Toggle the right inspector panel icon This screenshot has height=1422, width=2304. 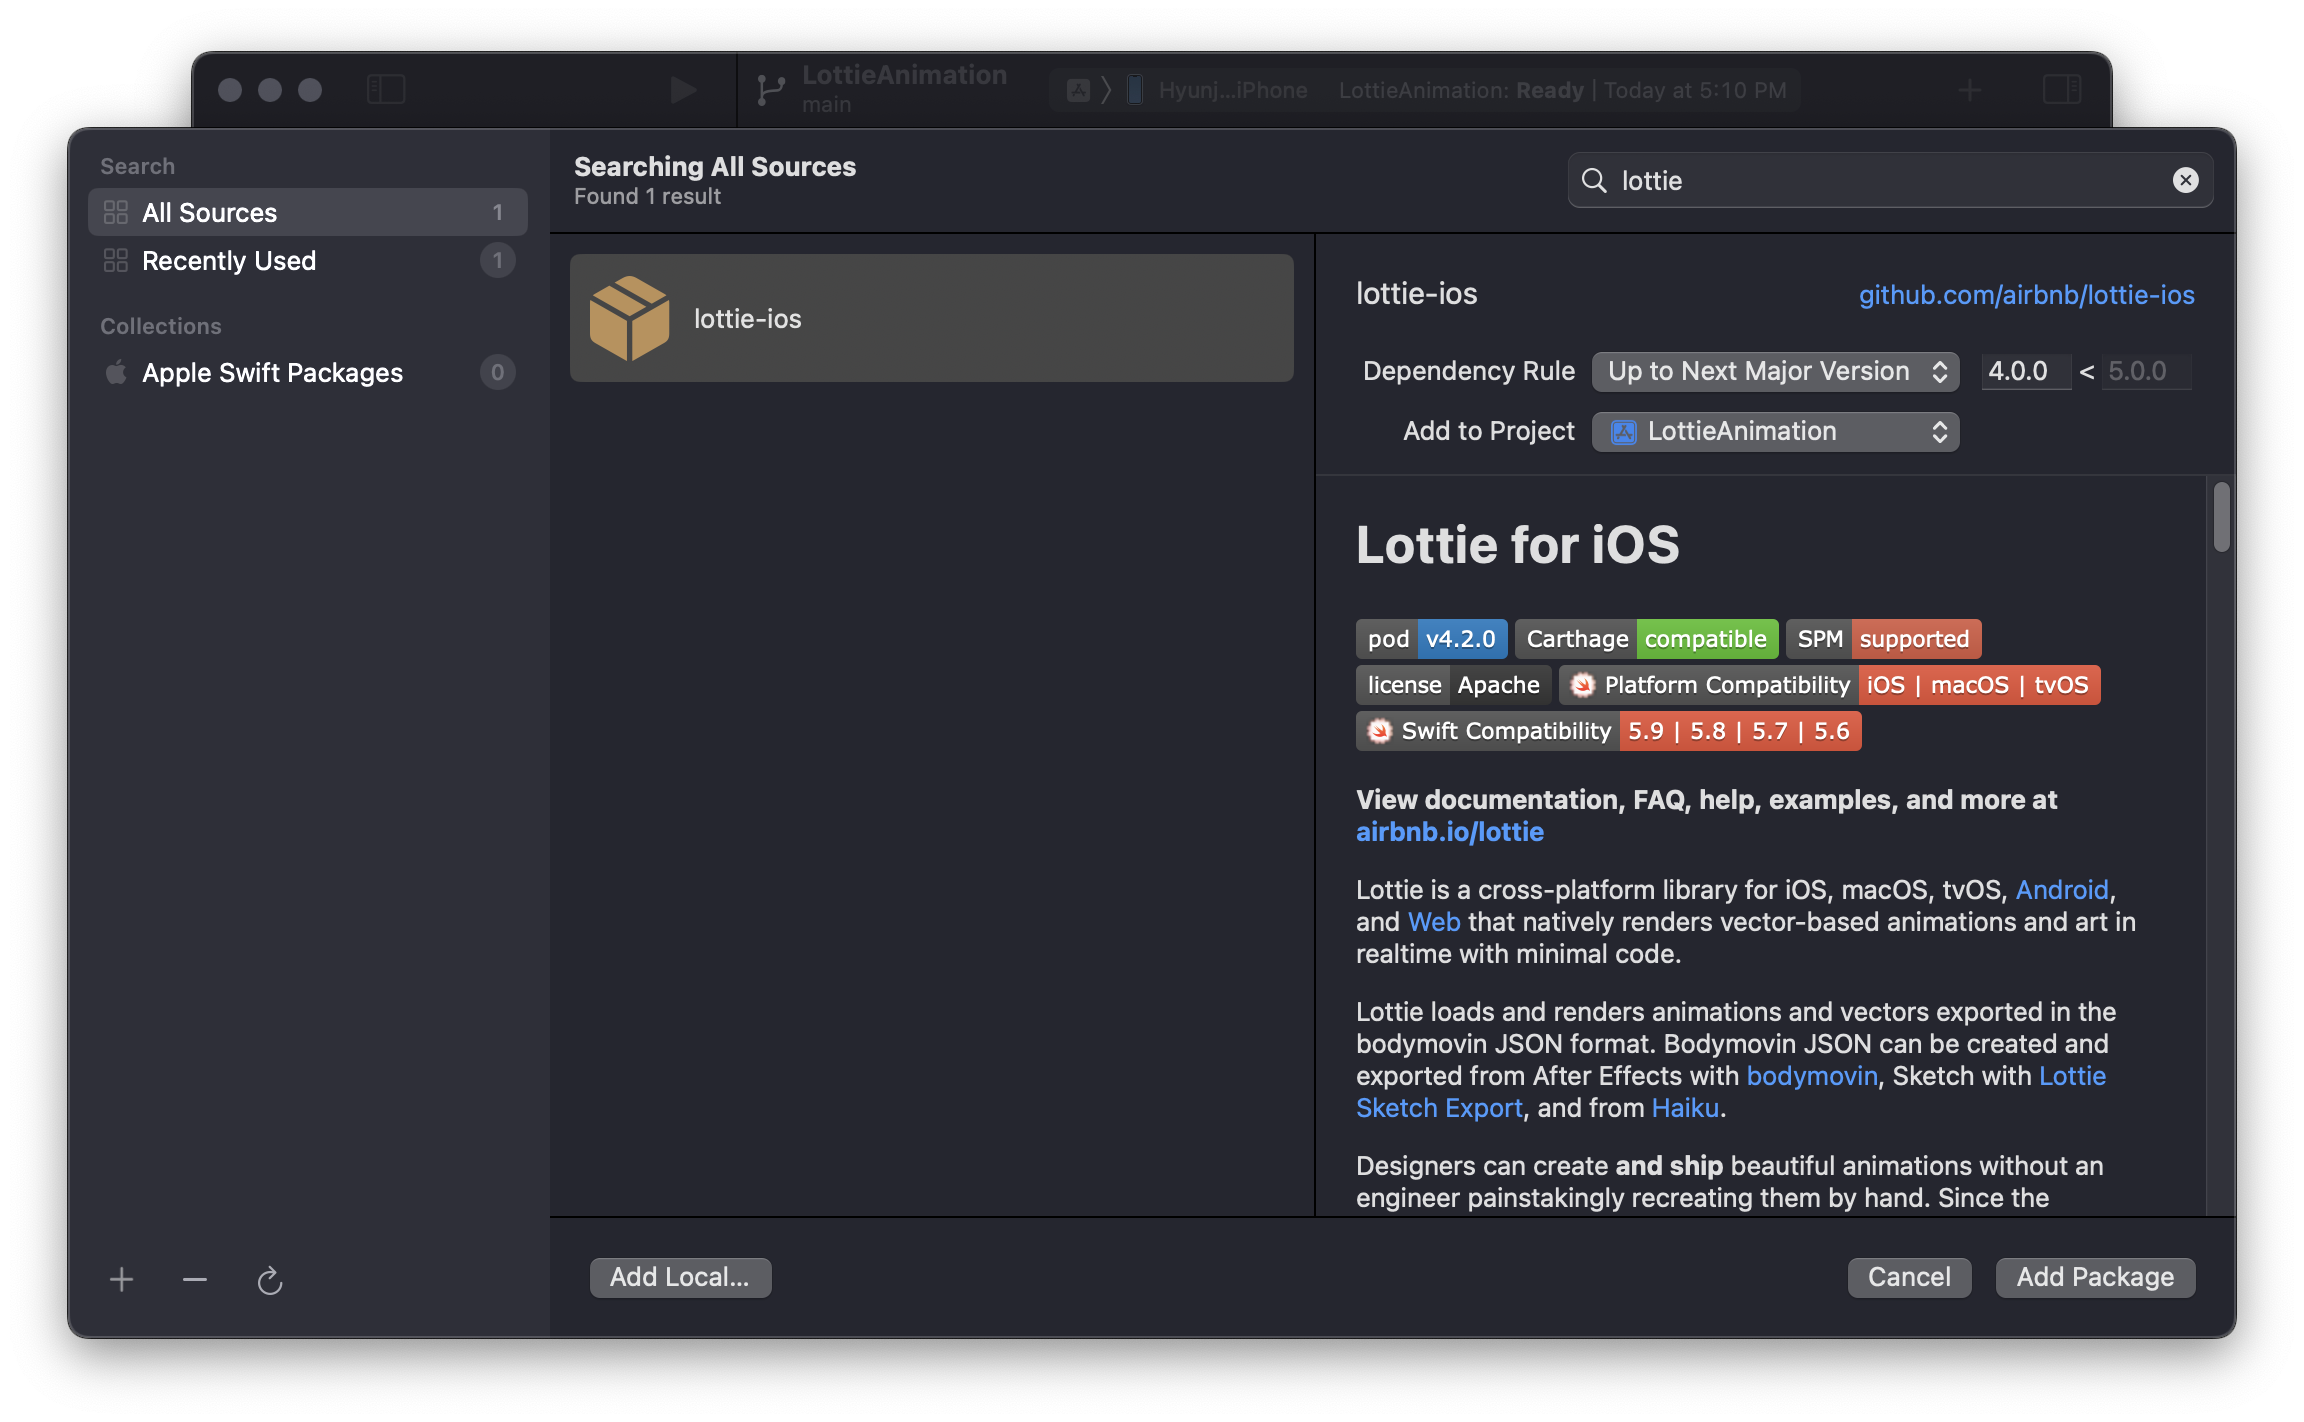click(2062, 90)
